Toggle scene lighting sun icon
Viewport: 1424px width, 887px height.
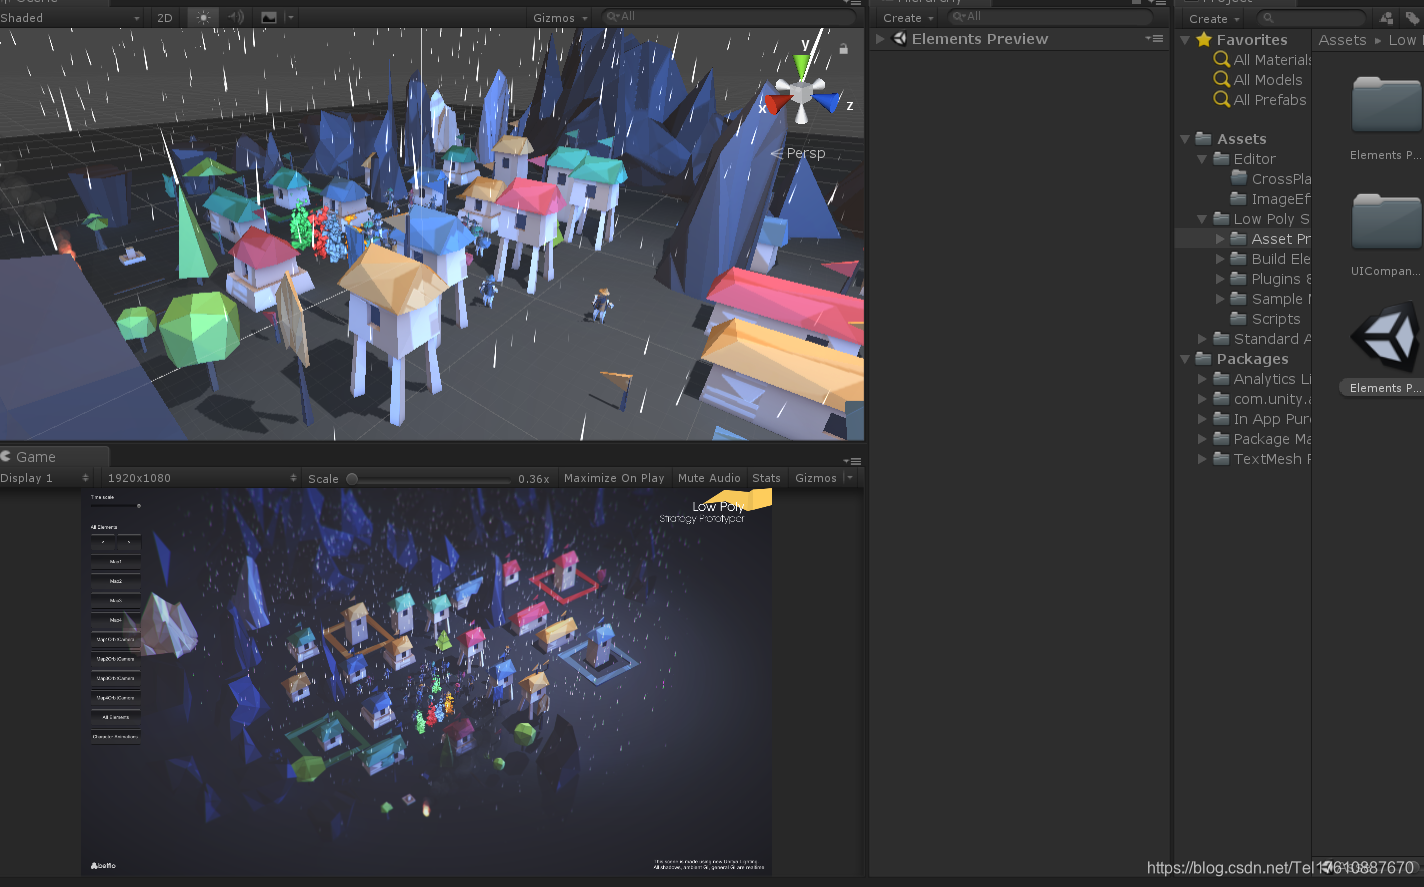(203, 18)
